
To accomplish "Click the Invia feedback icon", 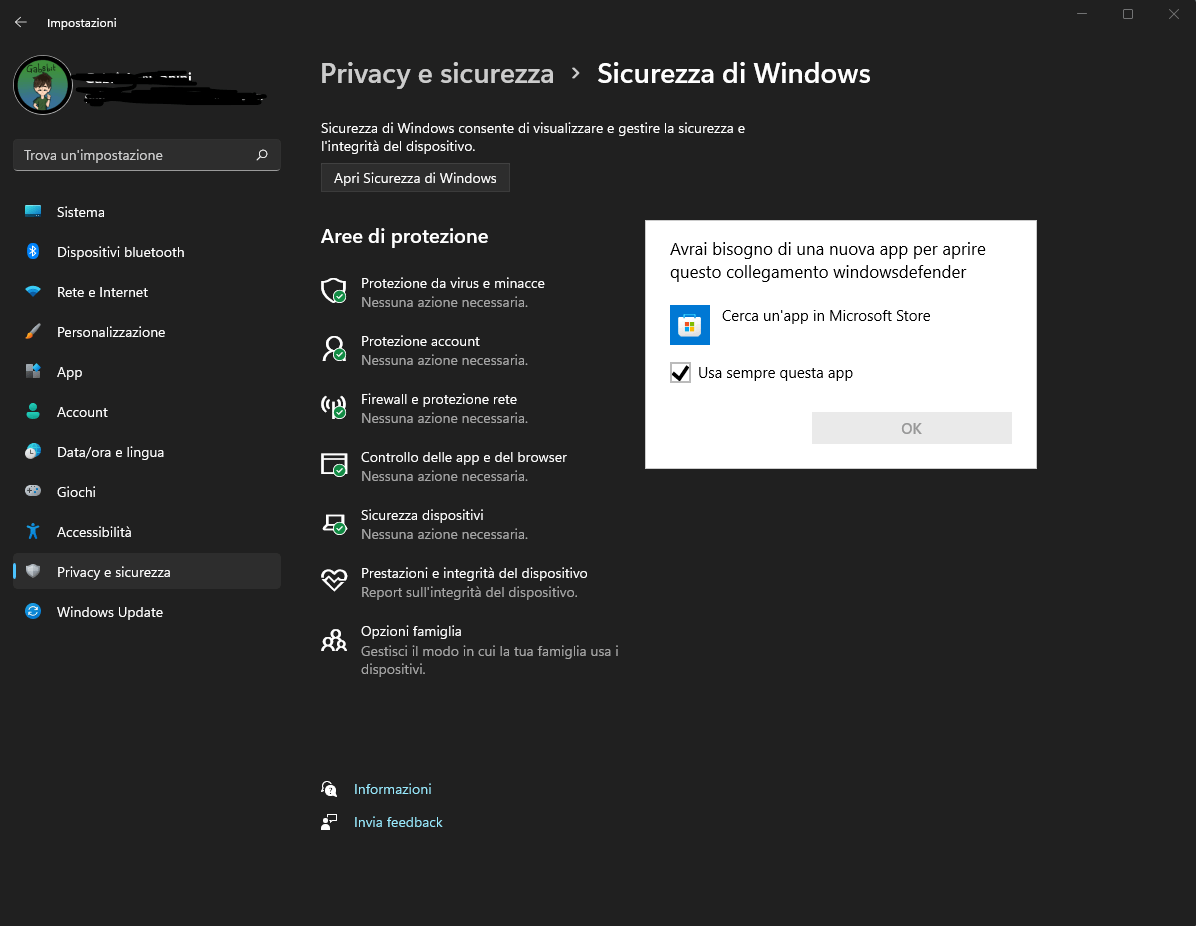I will click(329, 822).
